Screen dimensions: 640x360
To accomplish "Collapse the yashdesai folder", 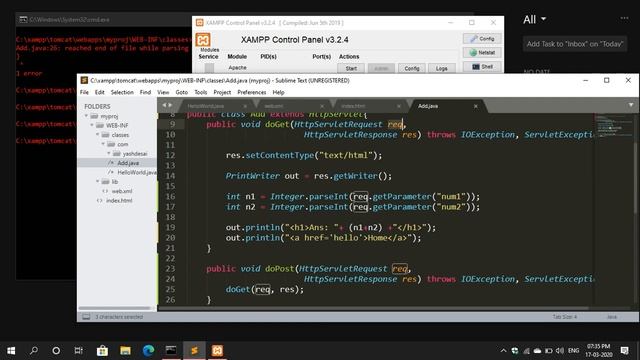I will click(x=109, y=153).
